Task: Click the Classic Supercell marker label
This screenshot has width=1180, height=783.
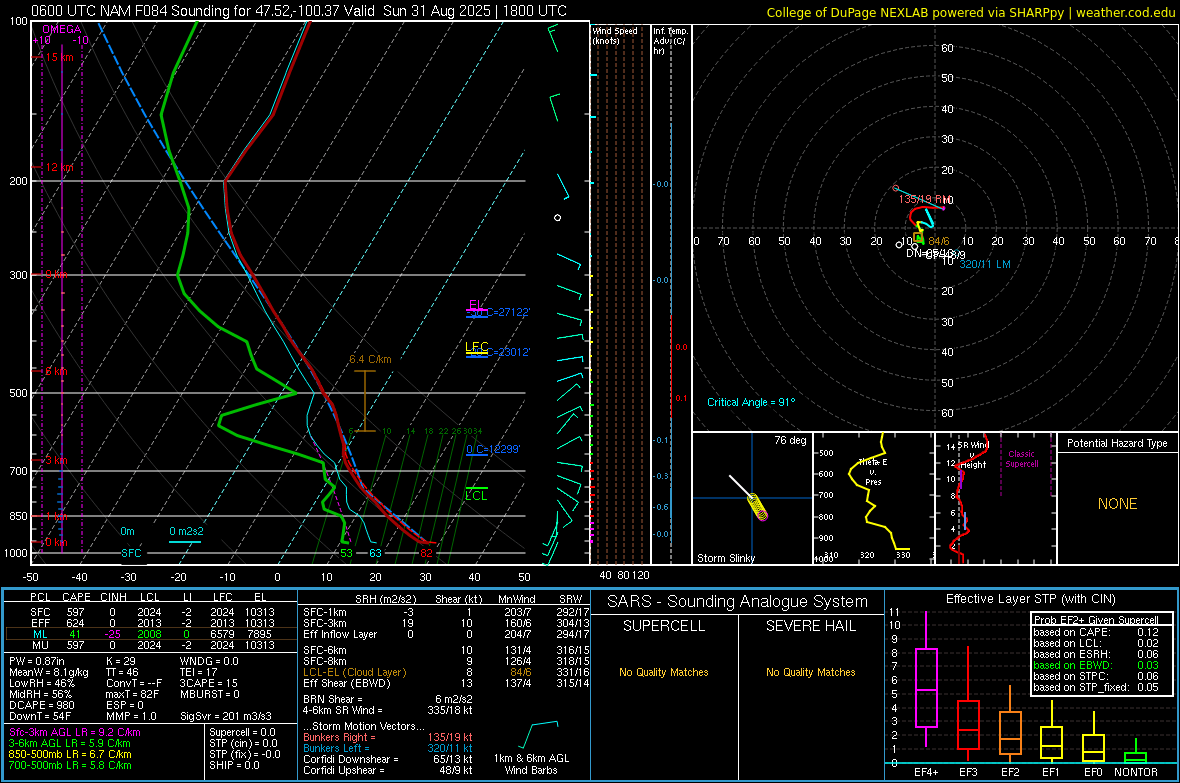Action: [x=1022, y=459]
